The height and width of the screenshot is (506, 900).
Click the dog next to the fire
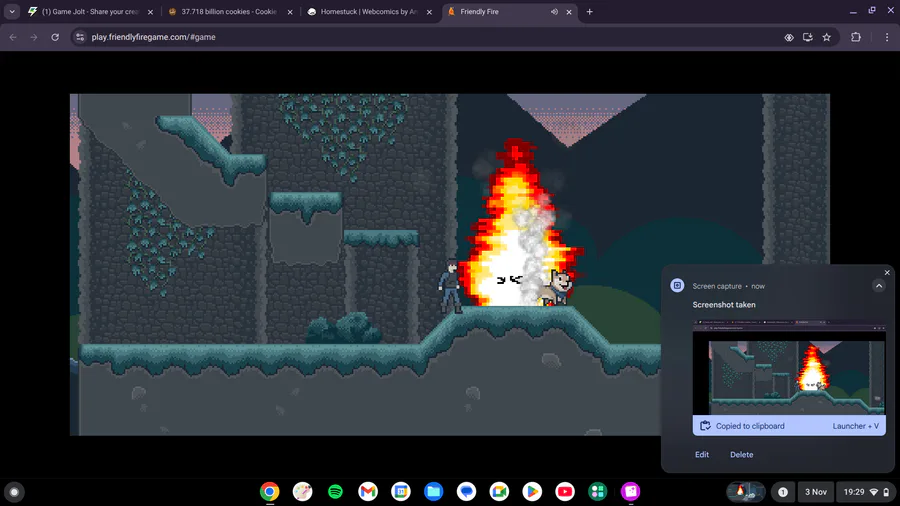click(x=555, y=287)
